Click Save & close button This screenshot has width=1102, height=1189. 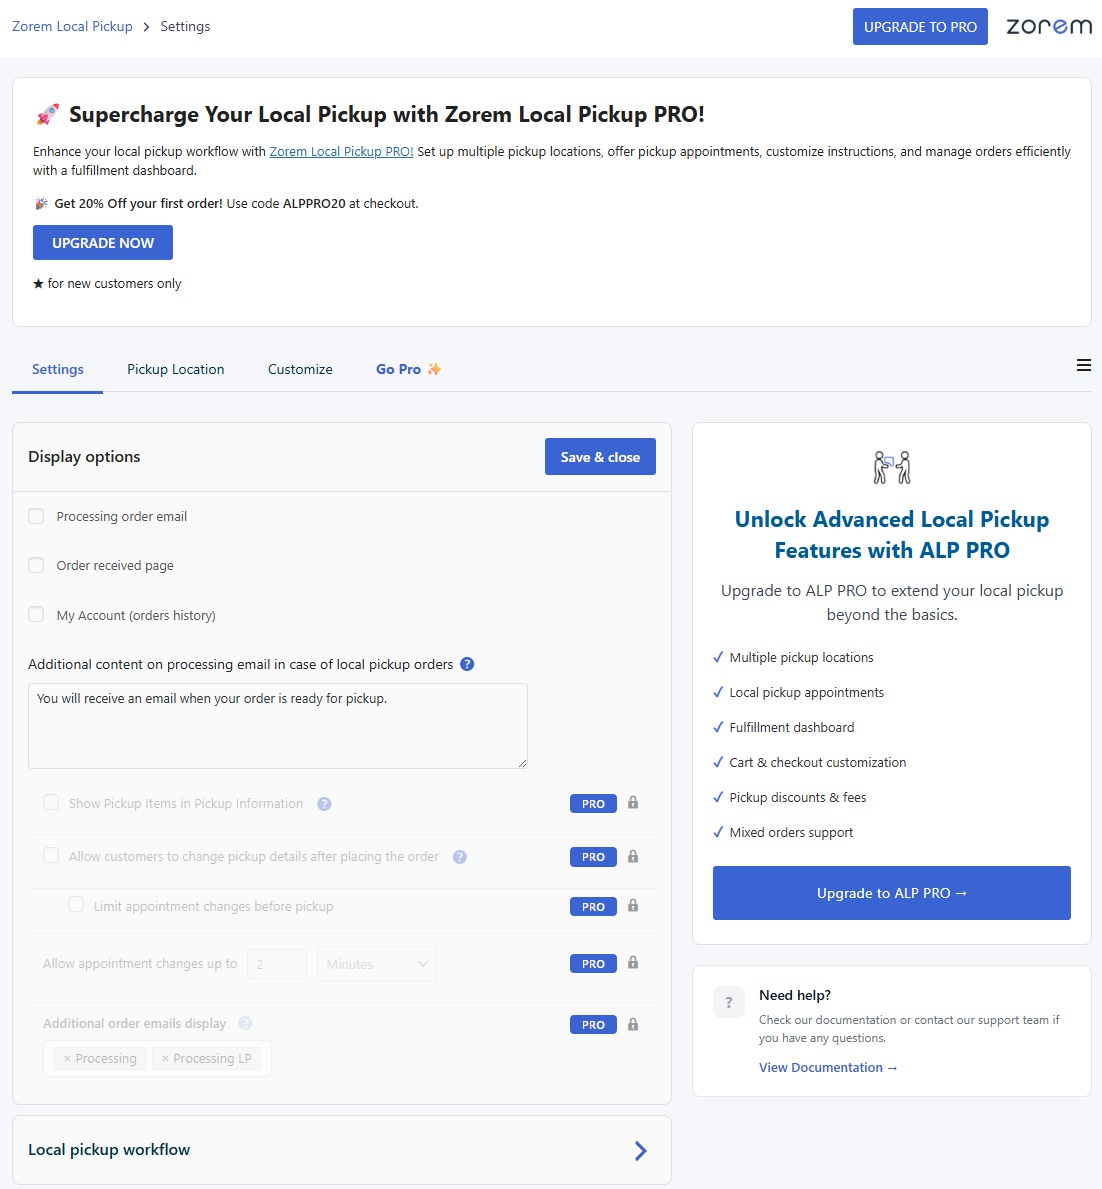[x=600, y=456]
